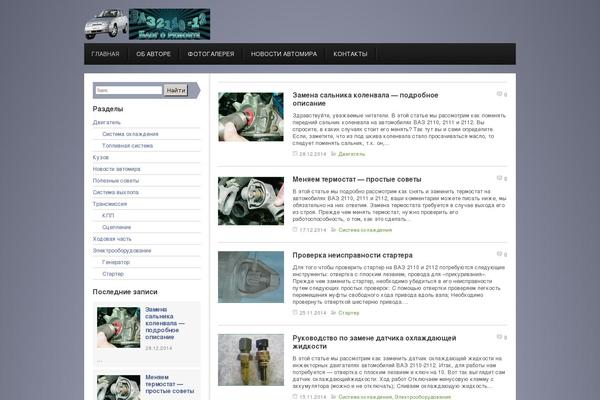This screenshot has height=400, width=600.
Task: Focus the search input field
Action: (x=129, y=90)
